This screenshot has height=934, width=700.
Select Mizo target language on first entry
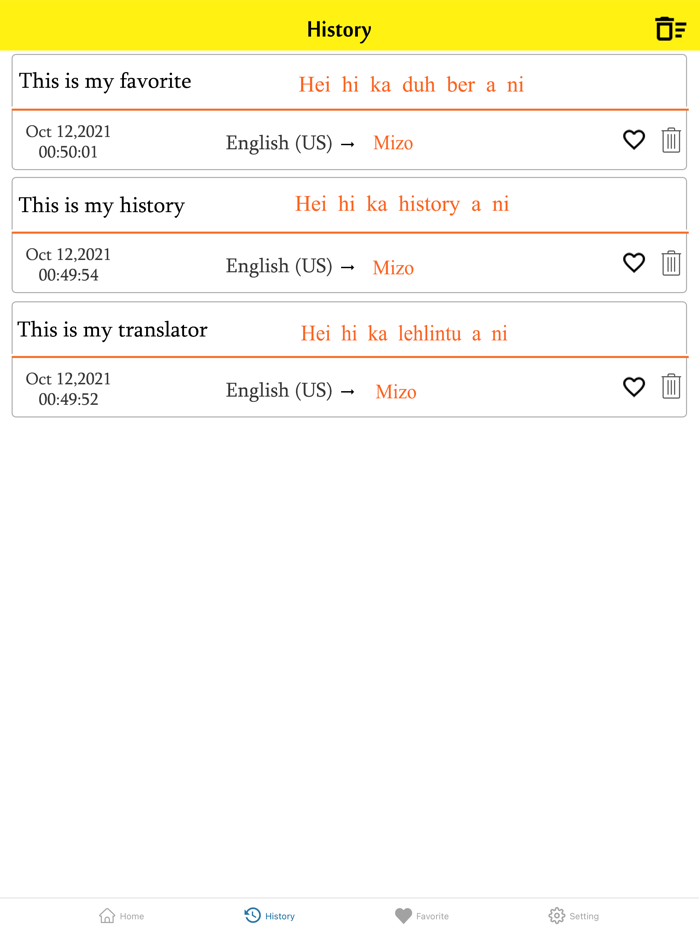[x=393, y=143]
